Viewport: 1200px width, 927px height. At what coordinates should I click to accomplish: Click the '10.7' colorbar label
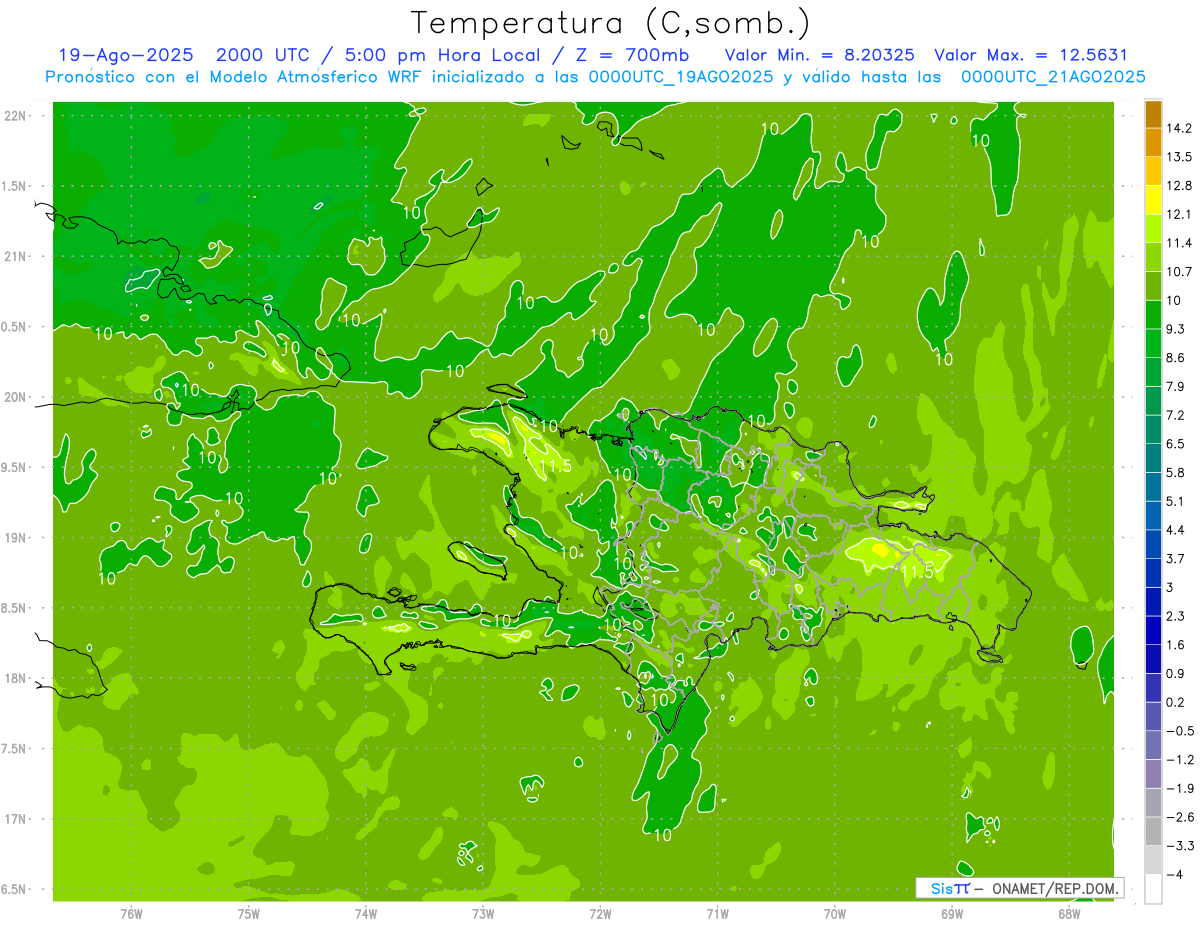coord(1178,272)
